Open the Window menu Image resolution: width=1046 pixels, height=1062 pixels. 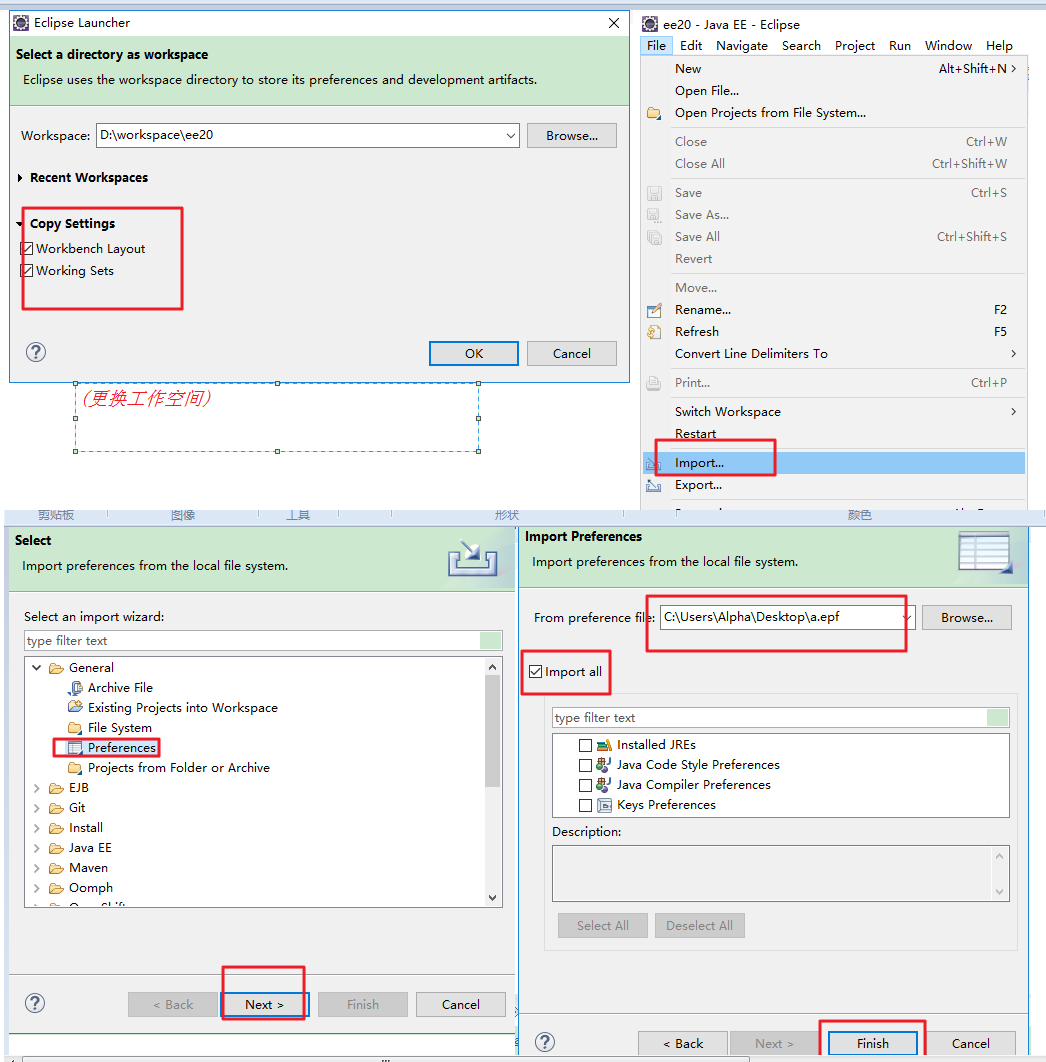948,45
